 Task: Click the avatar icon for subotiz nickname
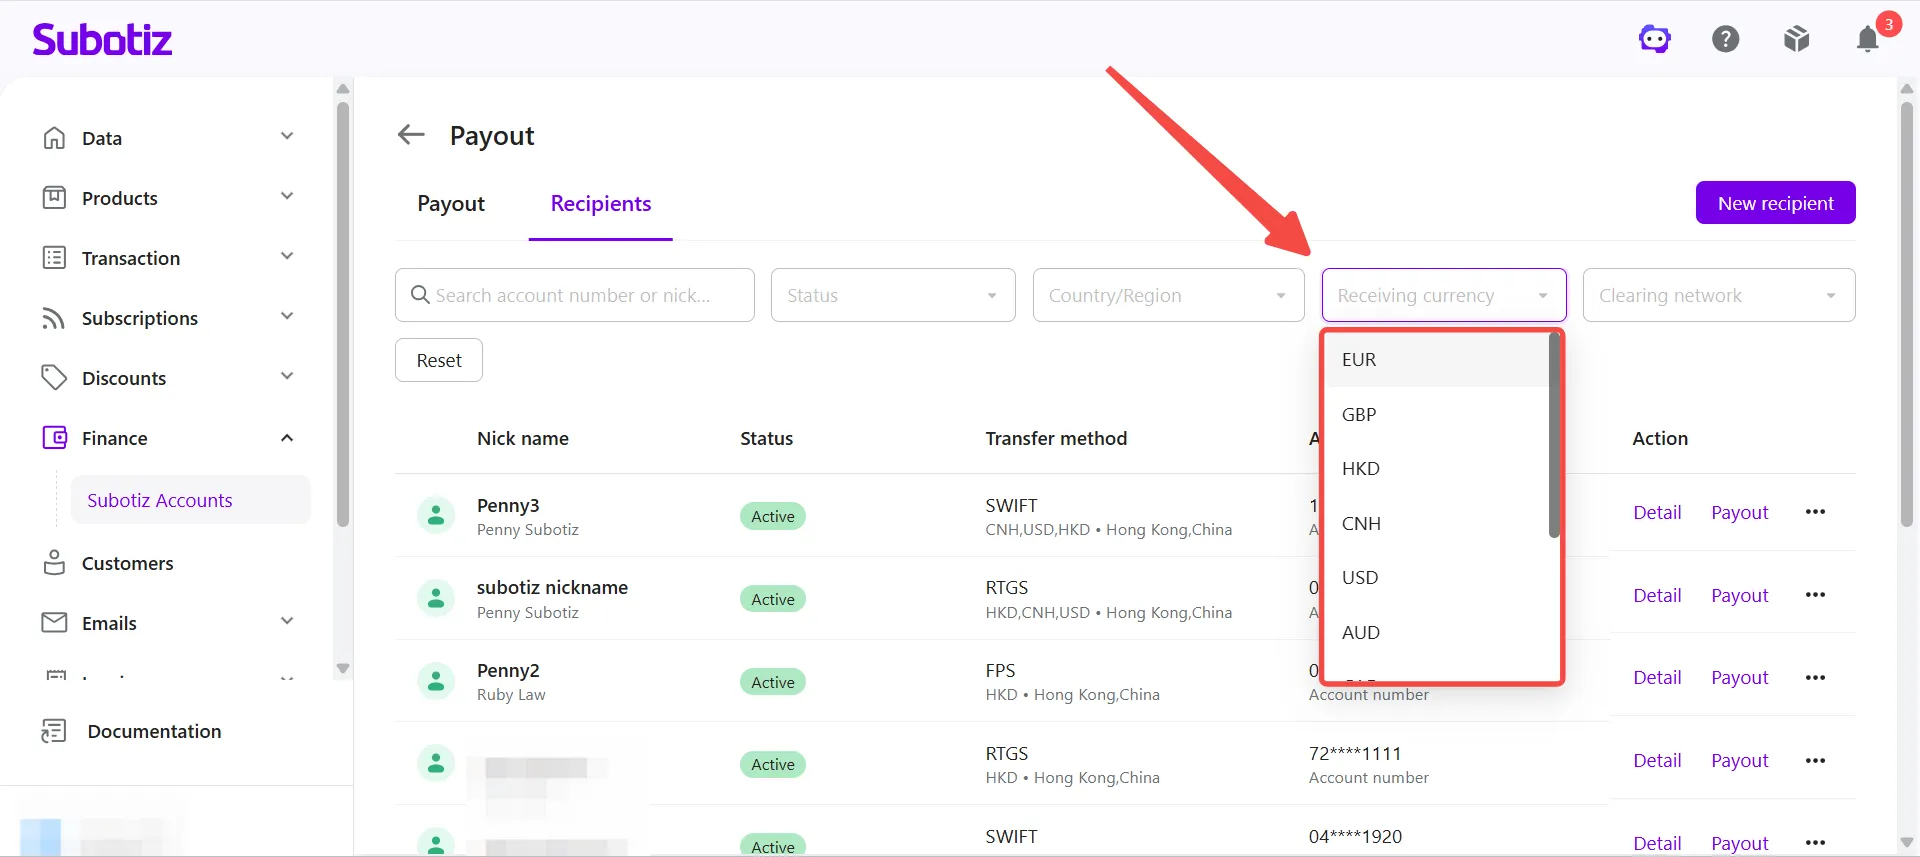(x=436, y=599)
